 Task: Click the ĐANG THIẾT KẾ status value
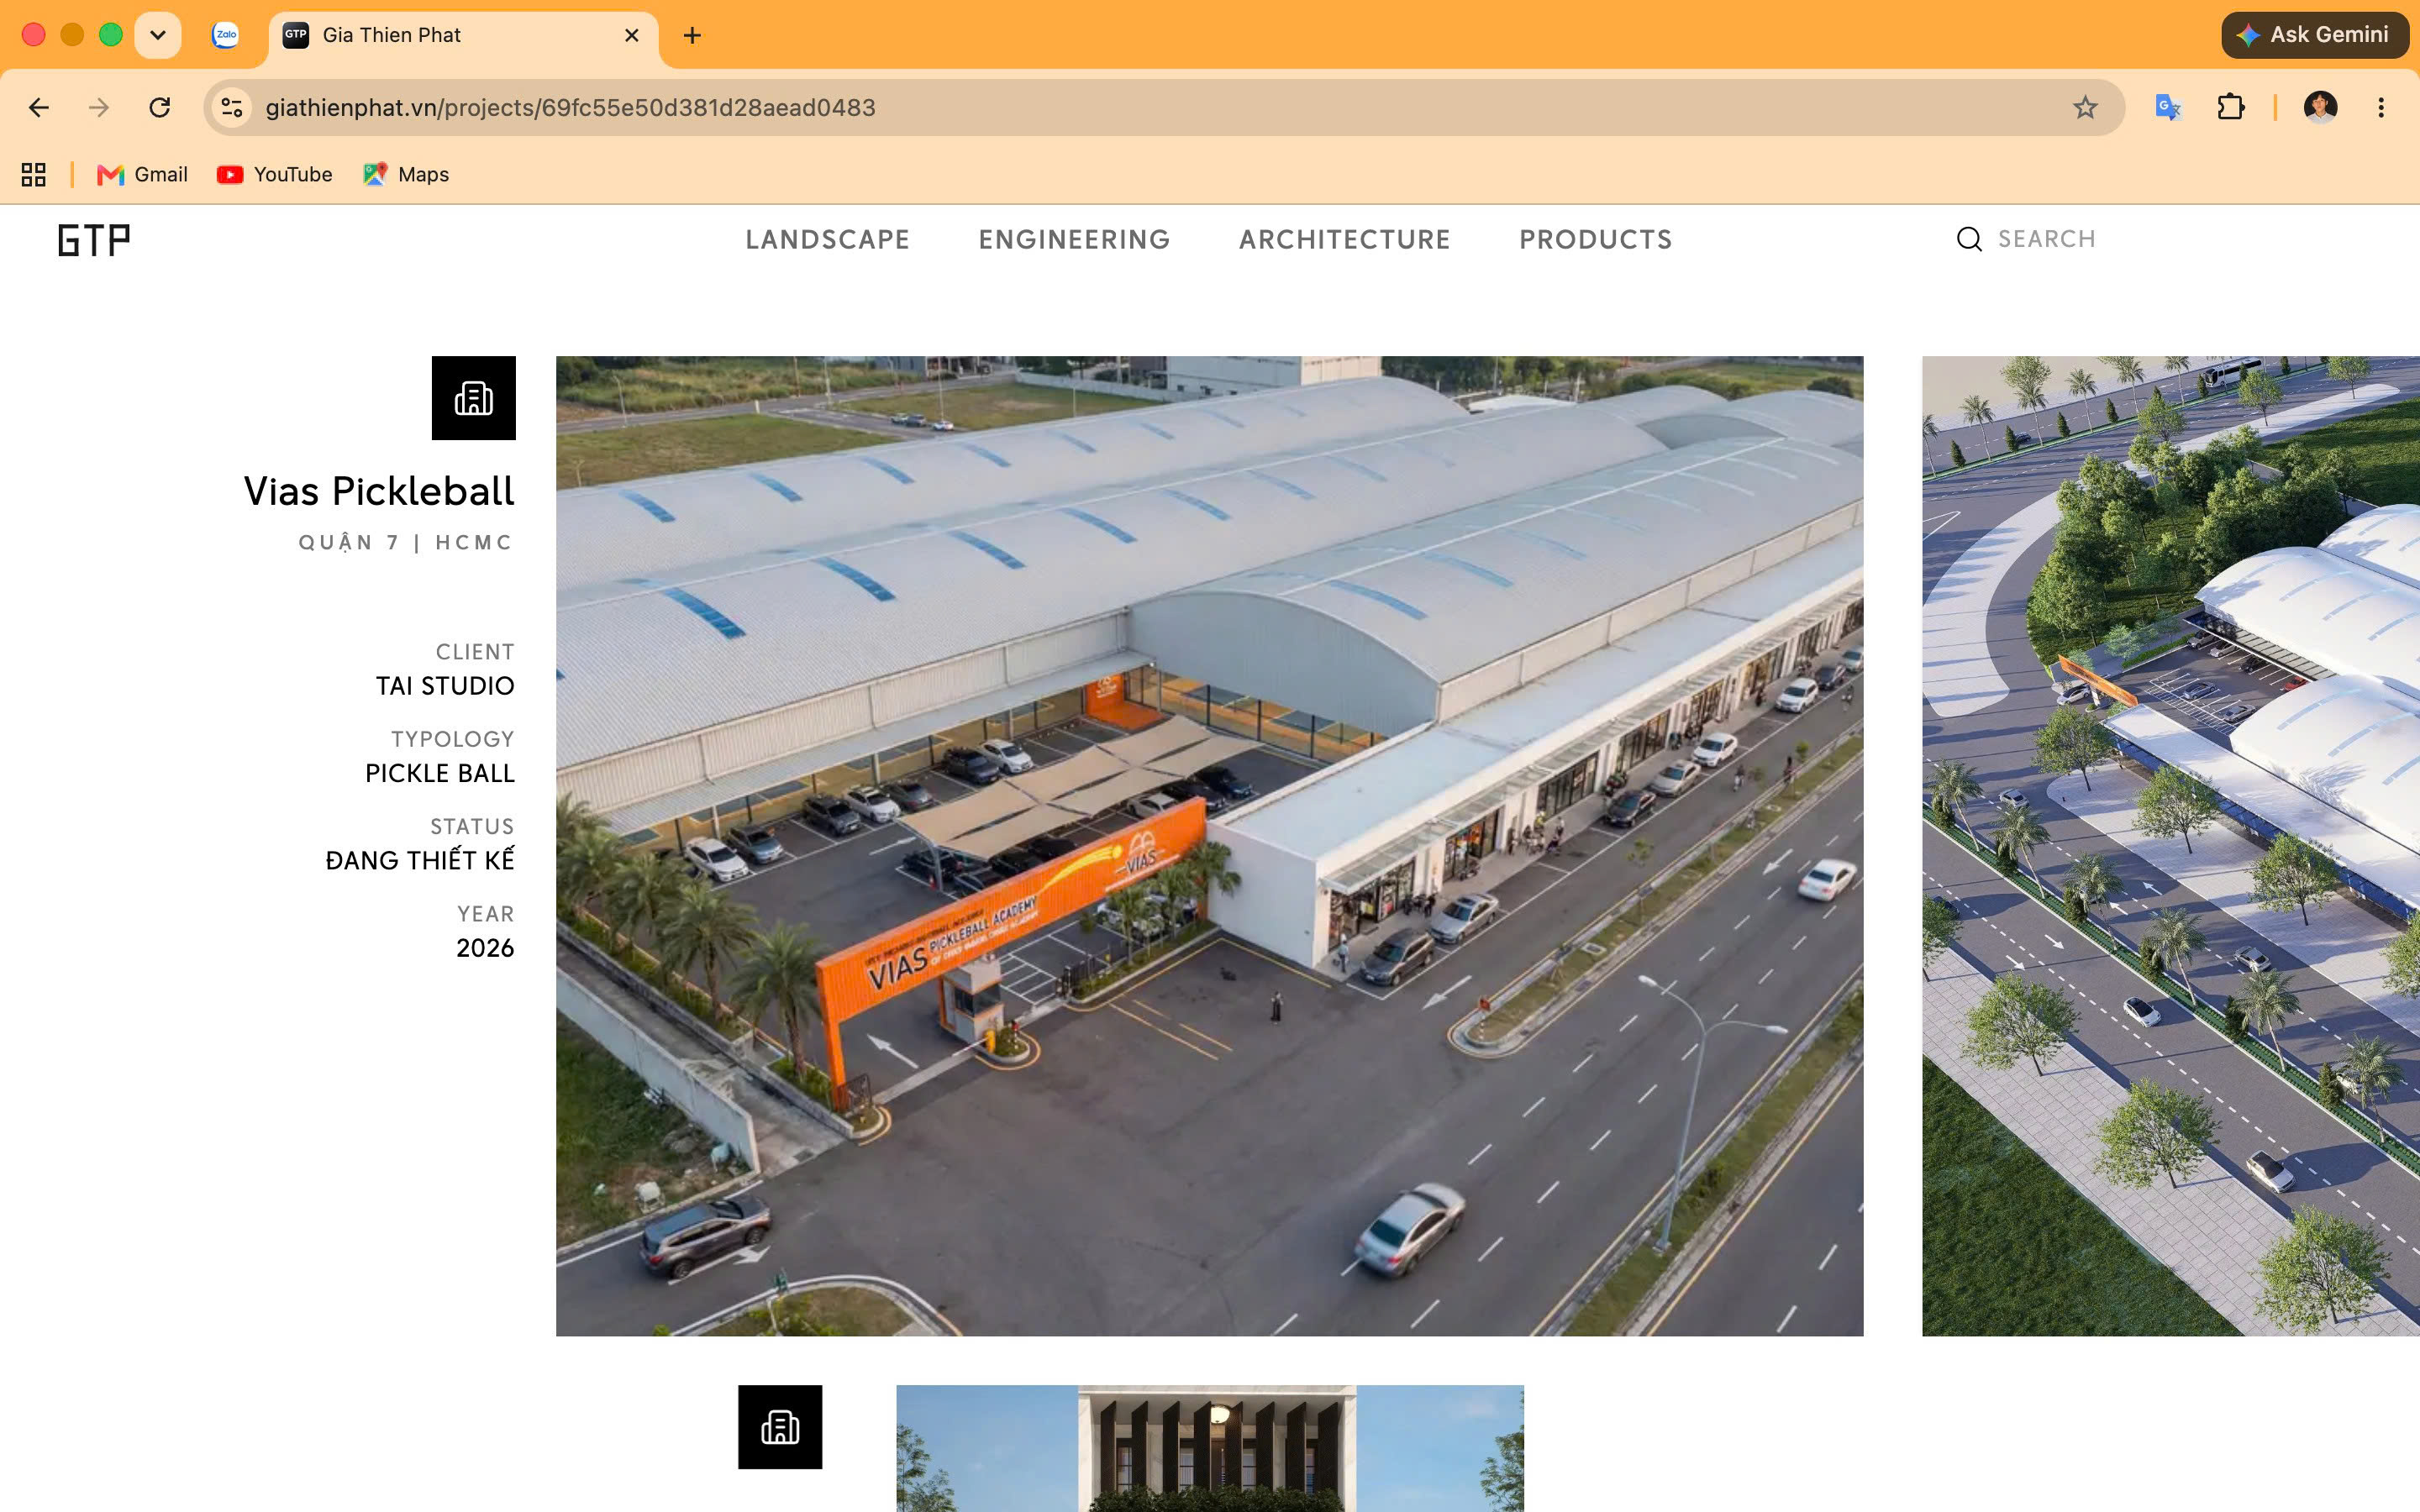pos(420,860)
